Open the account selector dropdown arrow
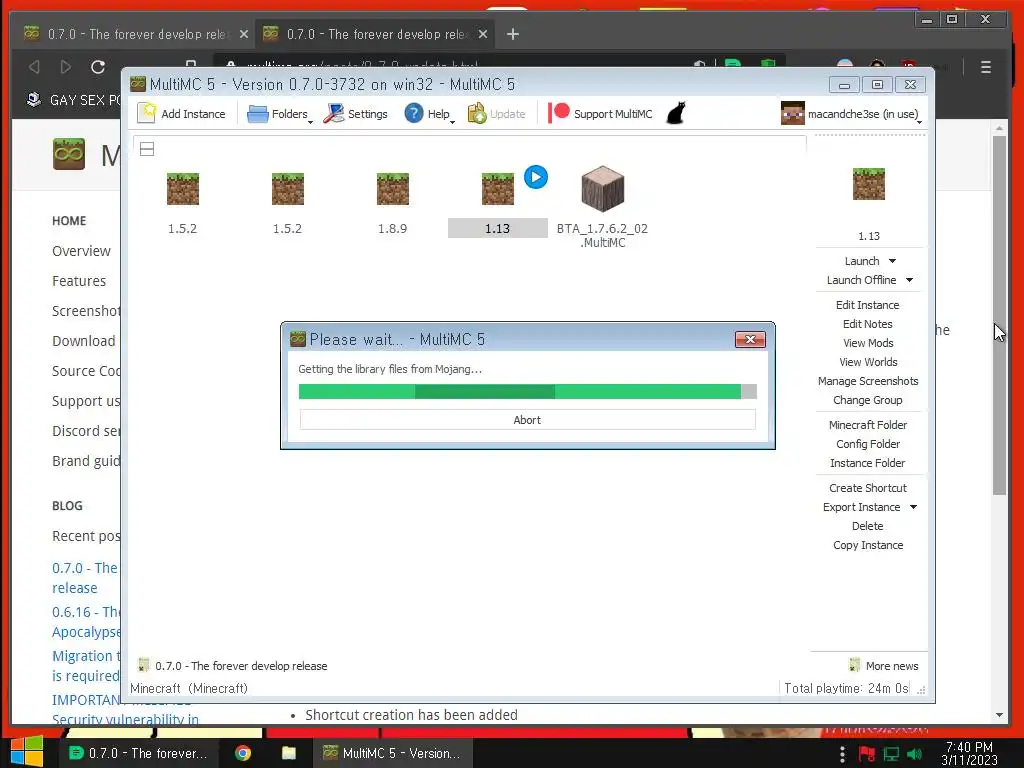 pyautogui.click(x=920, y=121)
